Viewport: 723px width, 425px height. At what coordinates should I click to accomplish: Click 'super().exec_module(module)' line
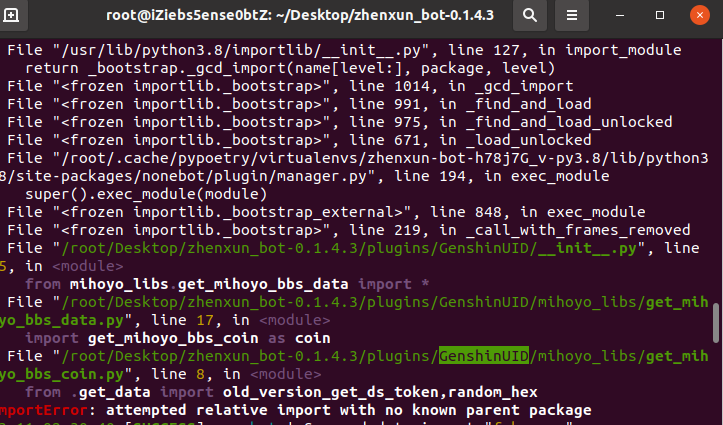coord(146,194)
